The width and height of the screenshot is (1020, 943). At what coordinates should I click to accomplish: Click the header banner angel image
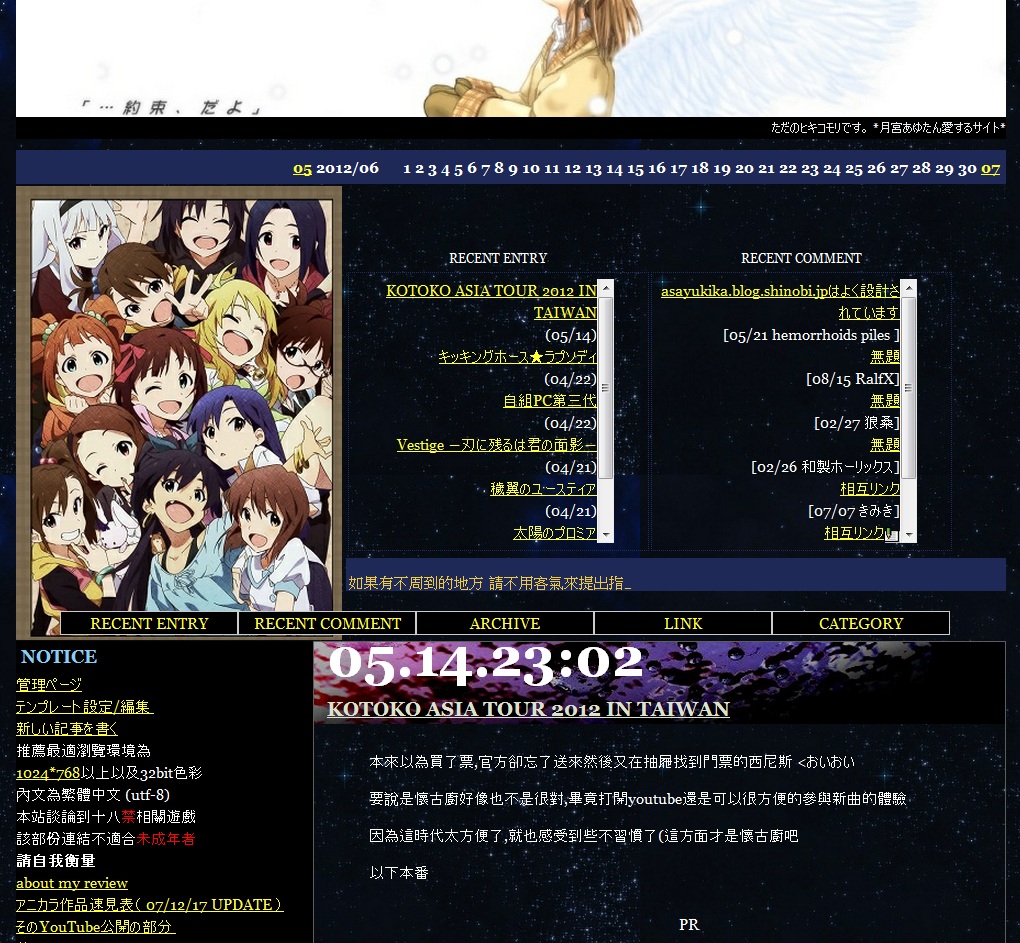point(511,59)
